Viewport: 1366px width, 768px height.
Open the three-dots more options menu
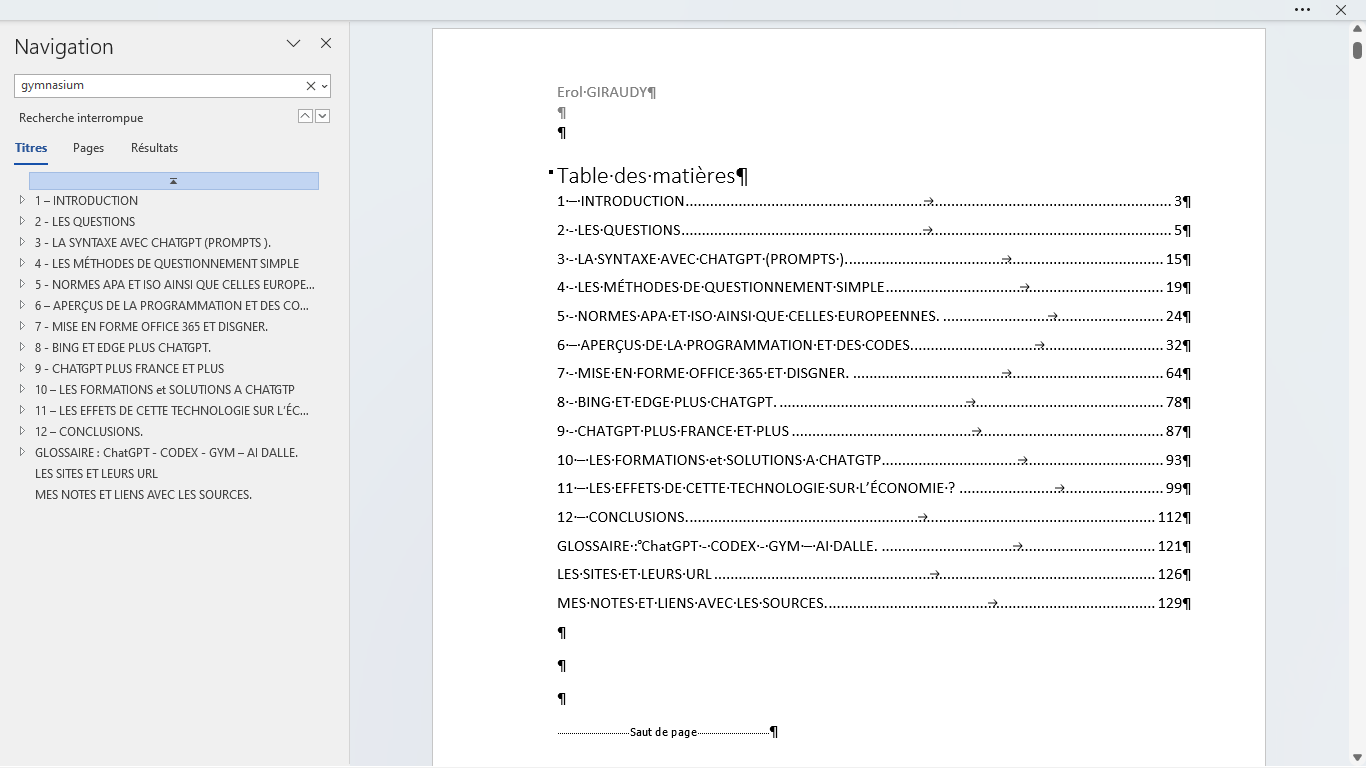coord(1302,9)
